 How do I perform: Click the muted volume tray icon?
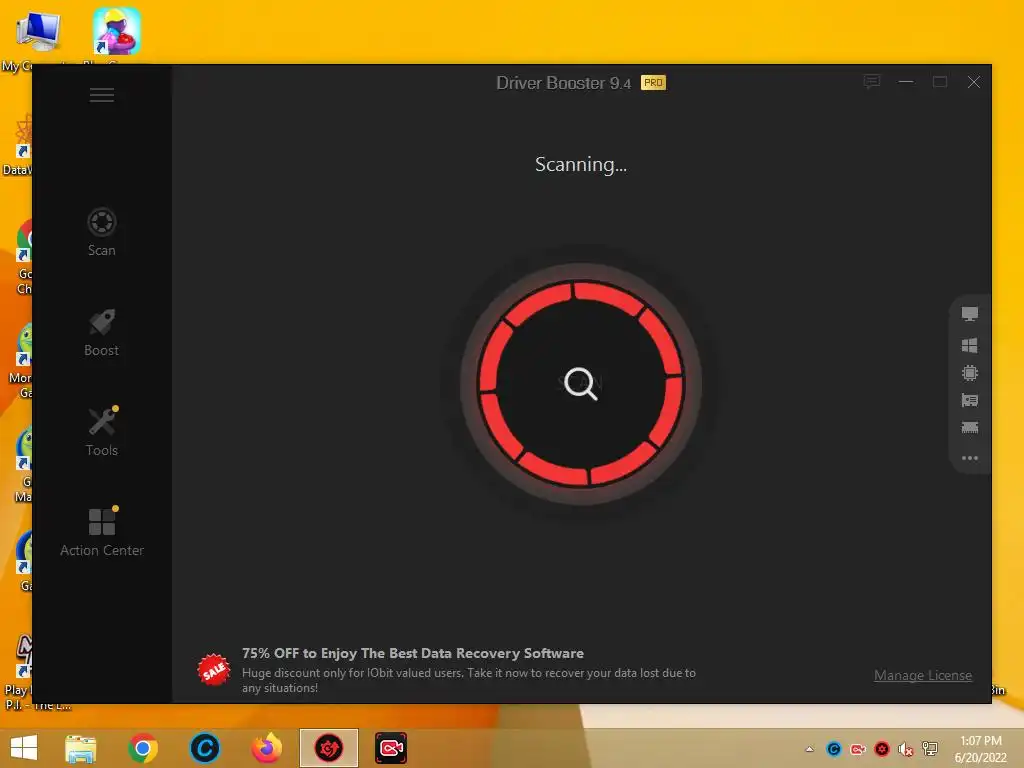(x=906, y=749)
